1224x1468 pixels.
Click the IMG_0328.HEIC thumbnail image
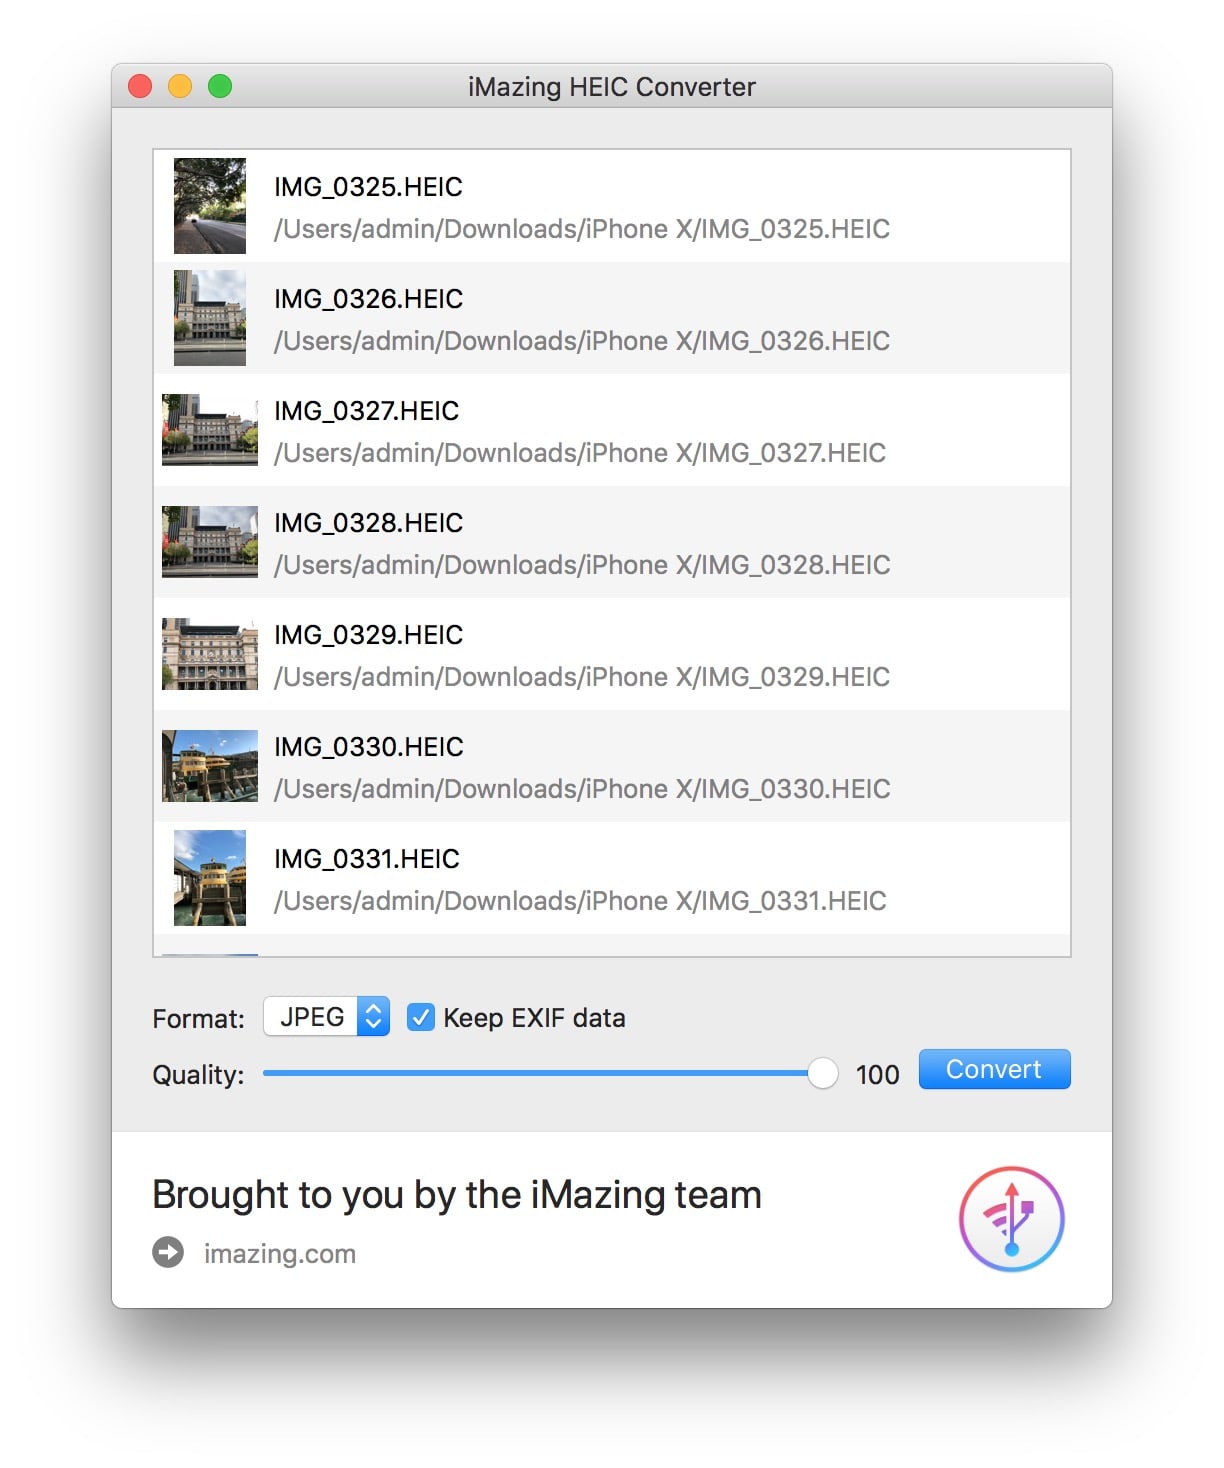coord(208,541)
